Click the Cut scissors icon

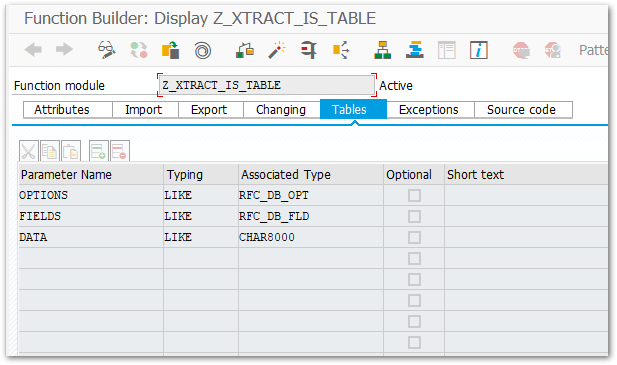click(29, 151)
